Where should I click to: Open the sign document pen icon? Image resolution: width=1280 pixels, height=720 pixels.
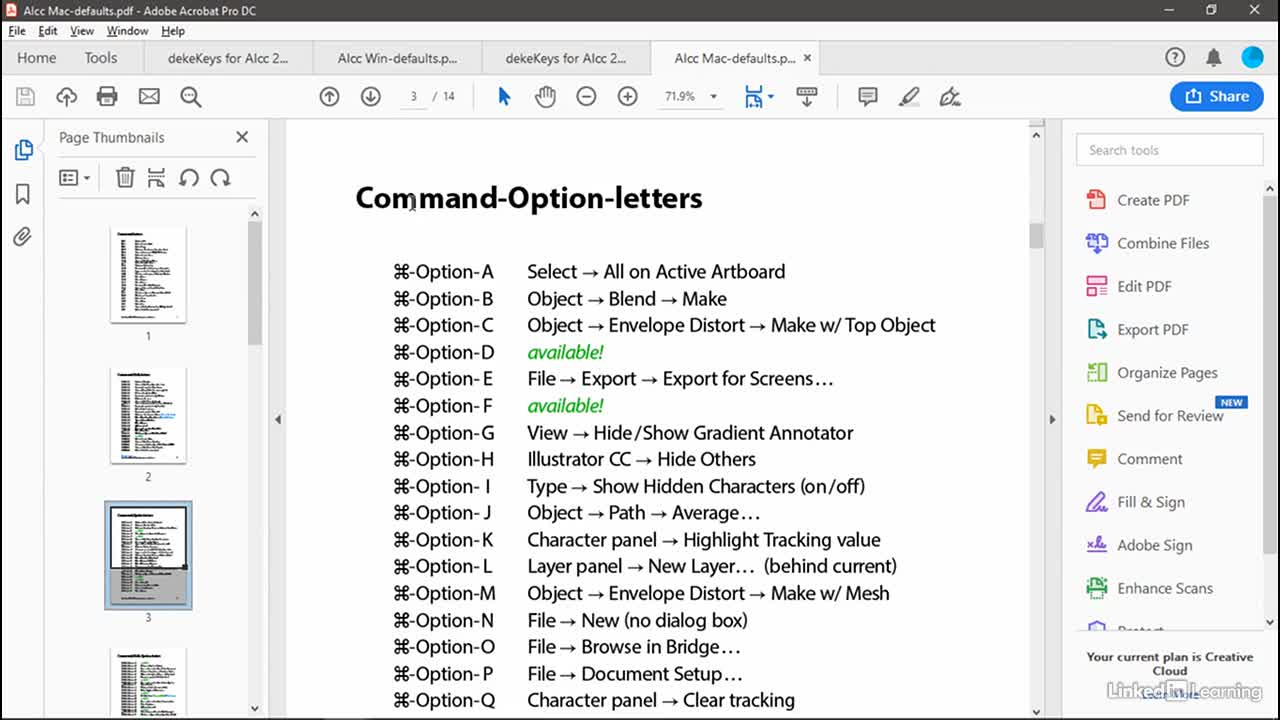tap(950, 97)
